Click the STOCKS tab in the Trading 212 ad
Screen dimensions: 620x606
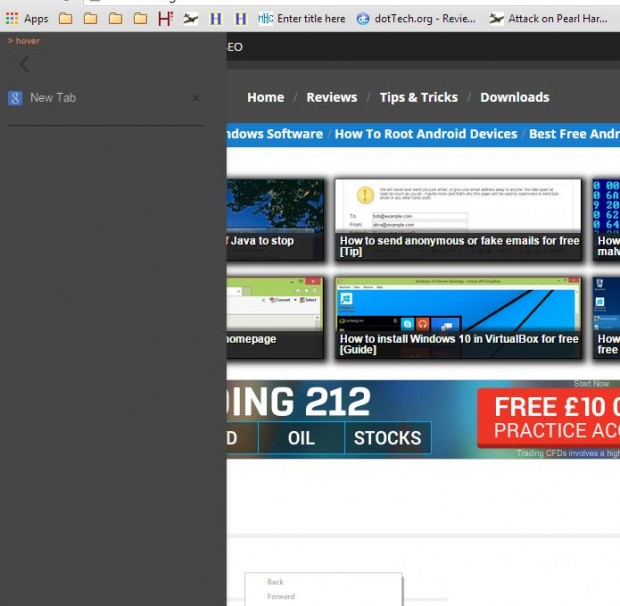pos(387,438)
